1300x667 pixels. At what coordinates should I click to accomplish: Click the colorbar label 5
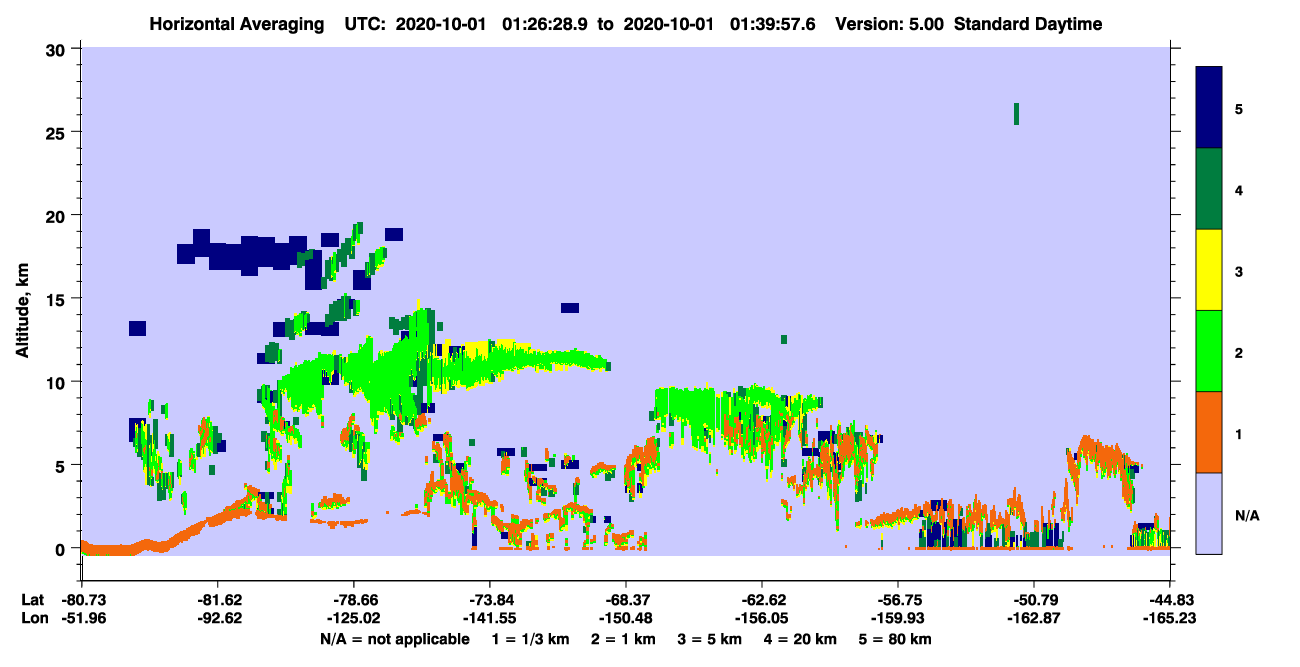1239,108
